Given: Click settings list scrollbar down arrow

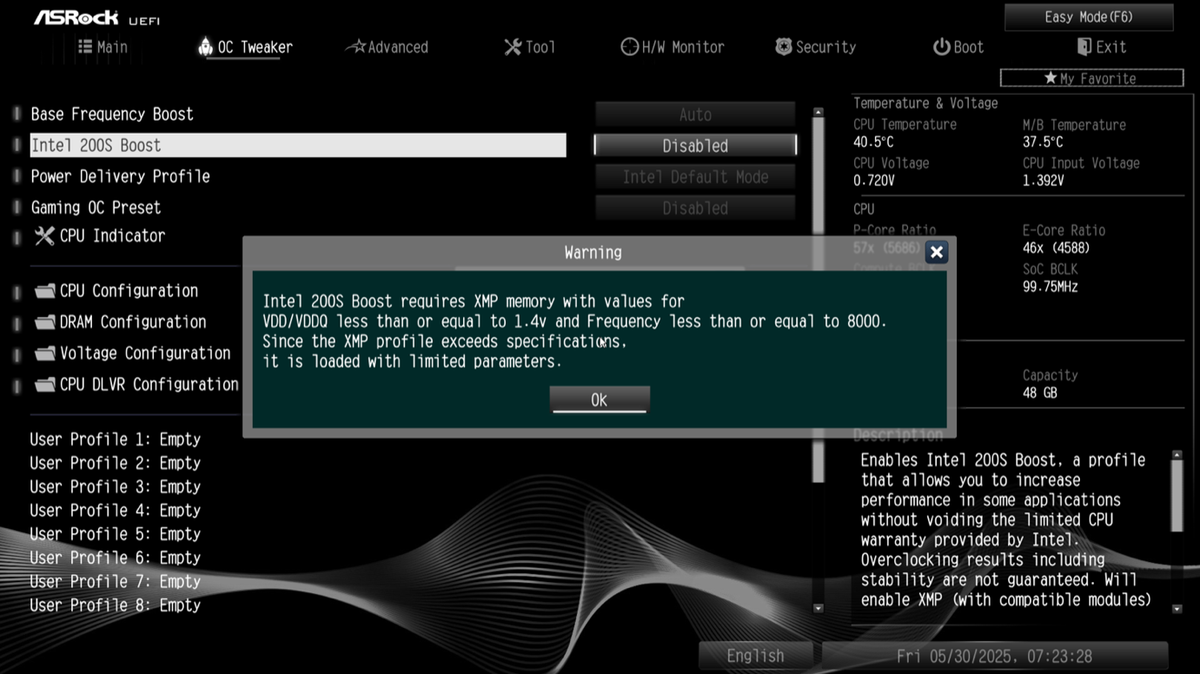Looking at the screenshot, I should [x=818, y=607].
